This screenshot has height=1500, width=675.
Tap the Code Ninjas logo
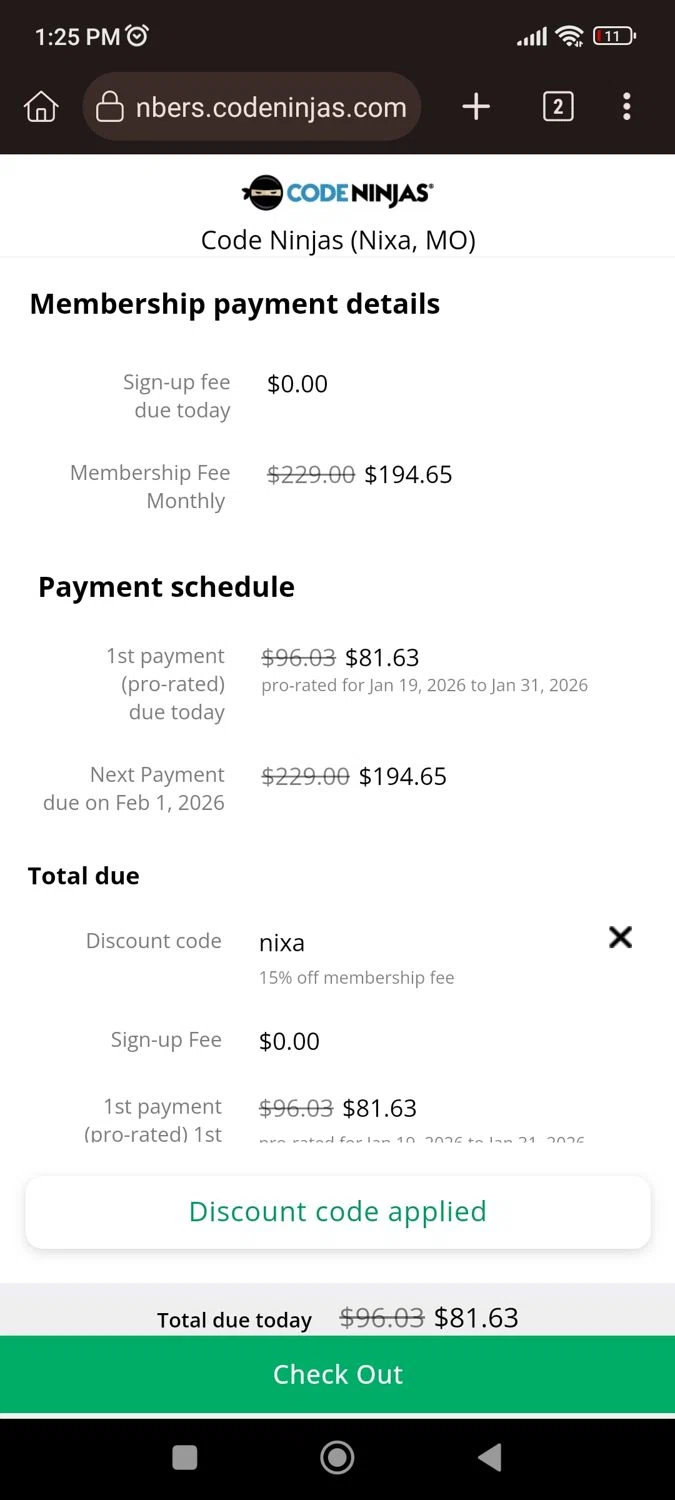(338, 192)
